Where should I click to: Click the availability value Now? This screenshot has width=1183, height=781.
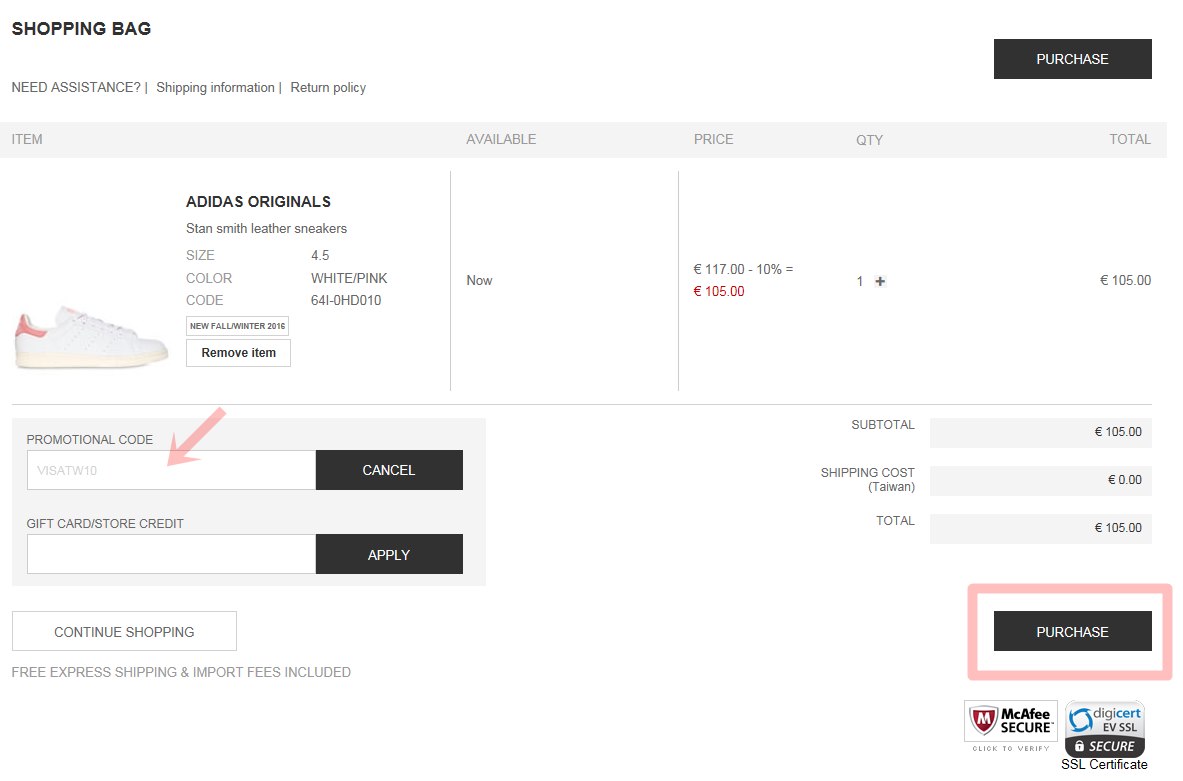[479, 281]
